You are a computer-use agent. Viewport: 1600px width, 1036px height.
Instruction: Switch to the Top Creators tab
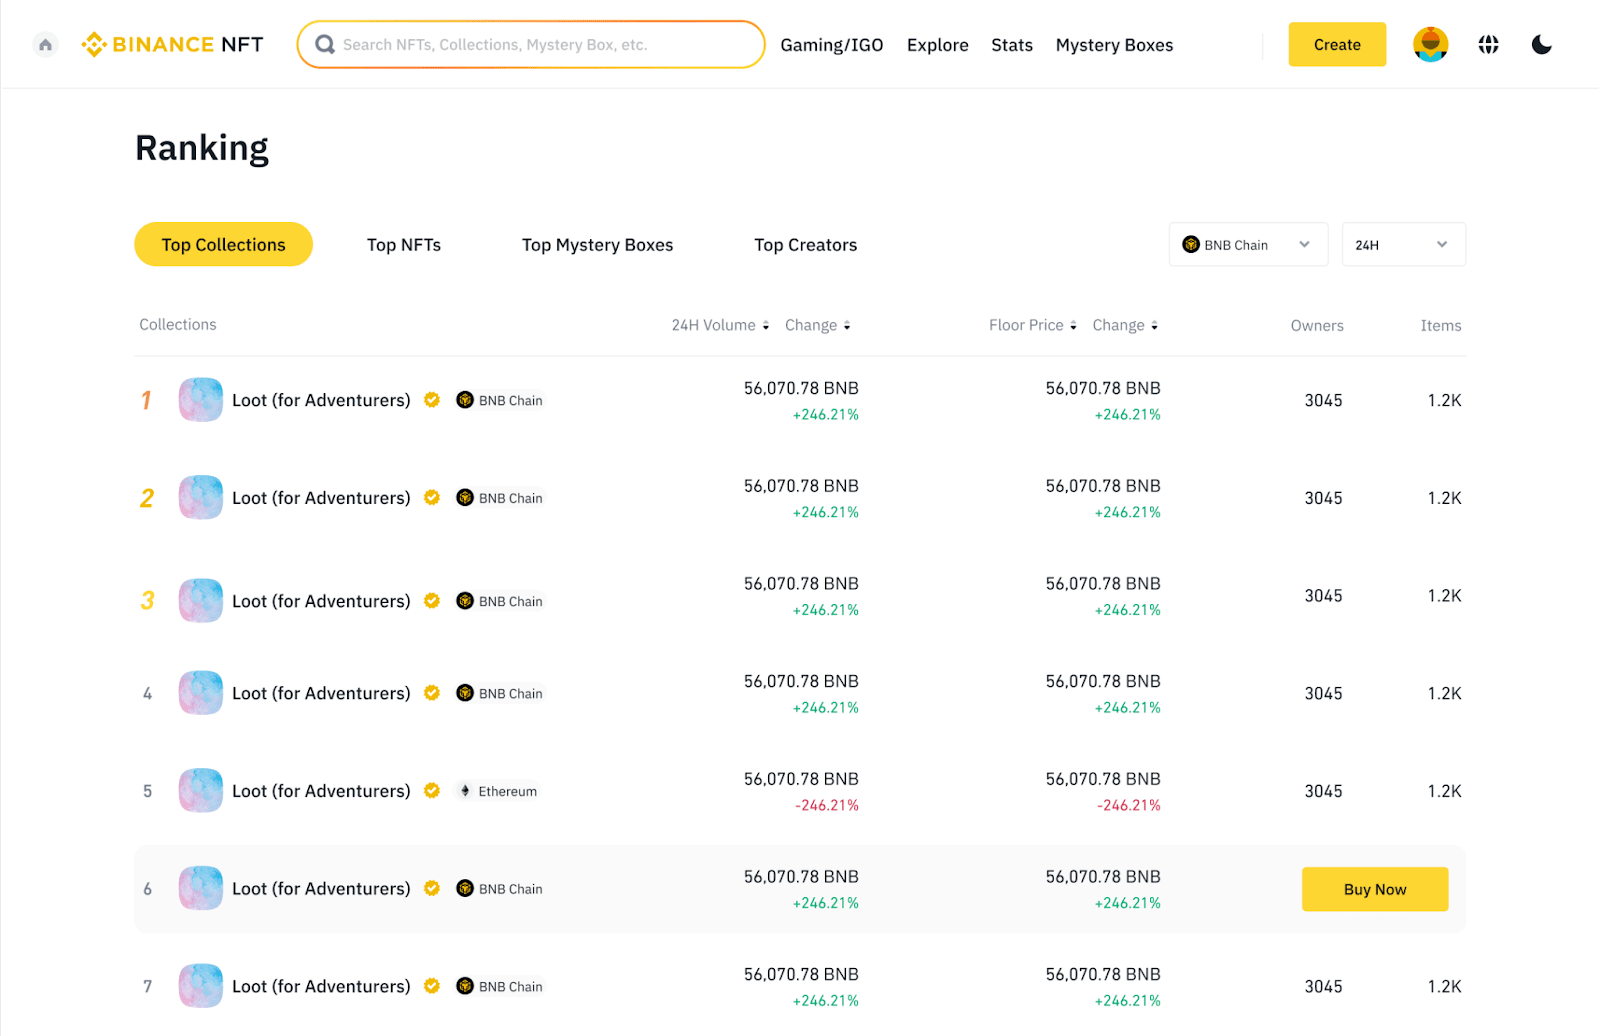click(x=806, y=245)
